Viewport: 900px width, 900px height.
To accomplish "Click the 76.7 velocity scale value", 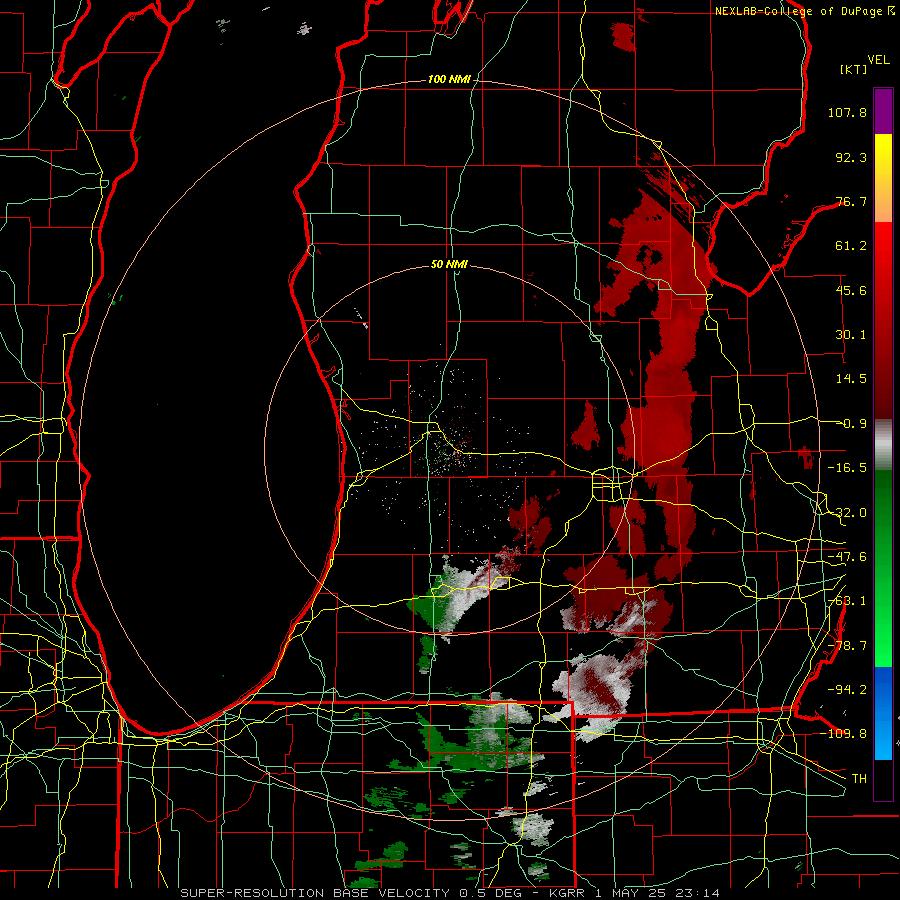I will tap(851, 201).
